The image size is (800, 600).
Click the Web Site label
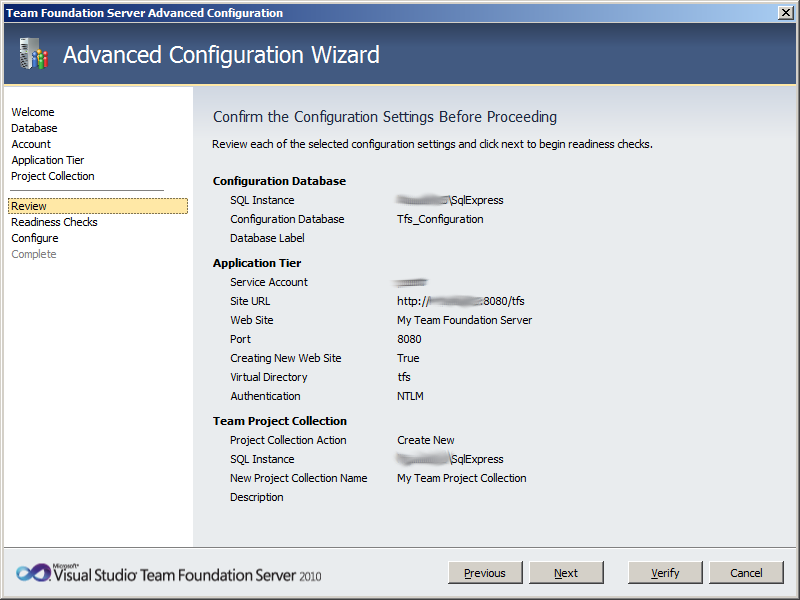252,320
